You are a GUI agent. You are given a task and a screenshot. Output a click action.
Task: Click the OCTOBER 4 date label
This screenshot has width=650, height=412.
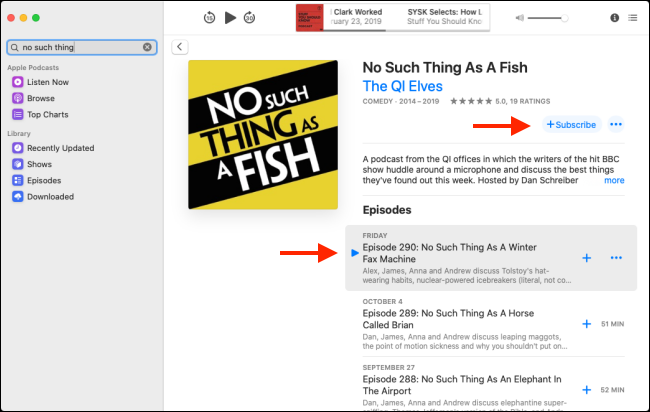(x=382, y=301)
